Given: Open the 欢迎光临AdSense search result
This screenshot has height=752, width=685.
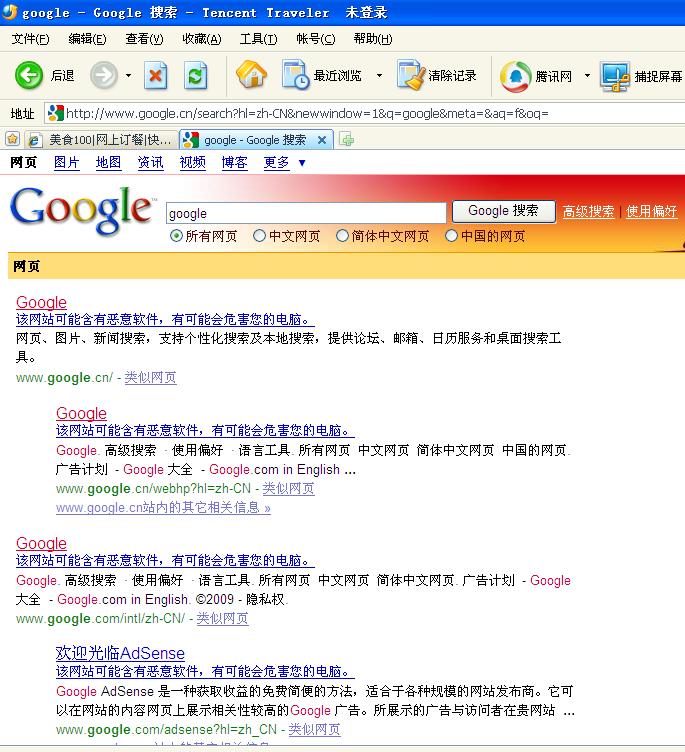Looking at the screenshot, I should click(x=120, y=654).
